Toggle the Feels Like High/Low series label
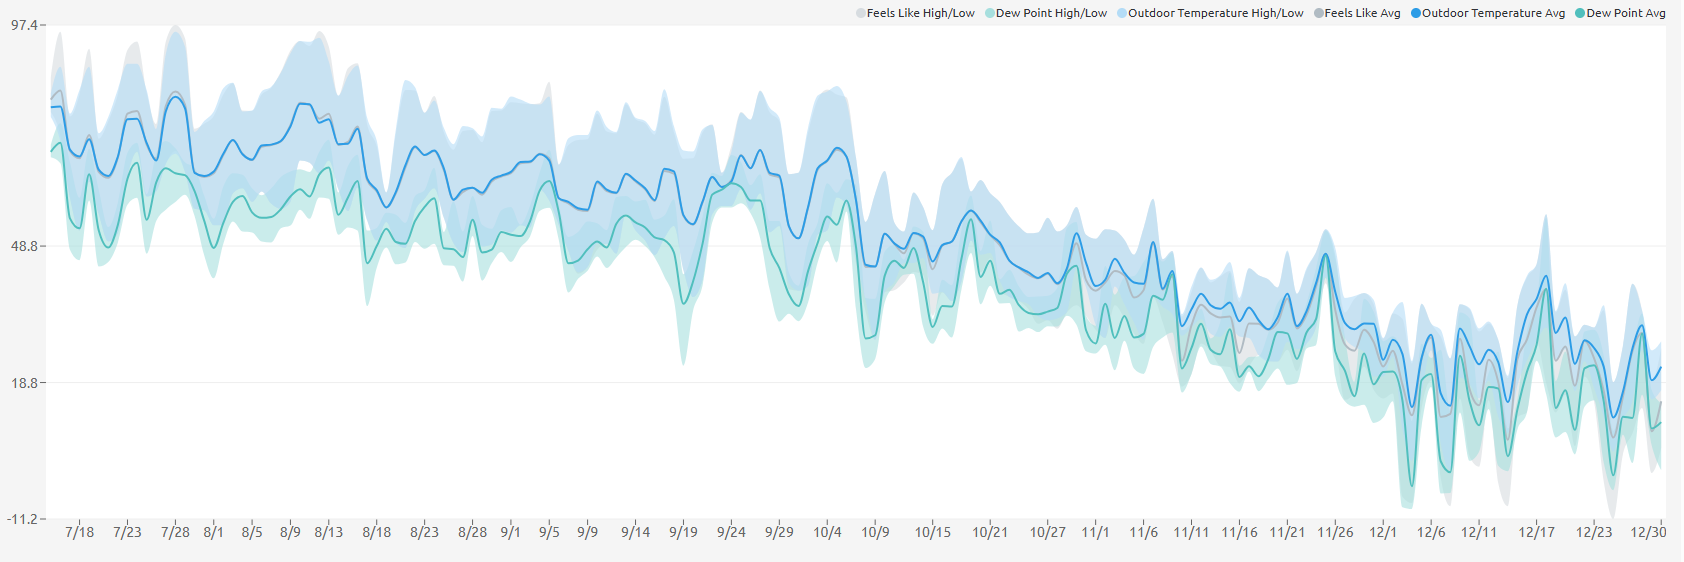 pyautogui.click(x=920, y=13)
